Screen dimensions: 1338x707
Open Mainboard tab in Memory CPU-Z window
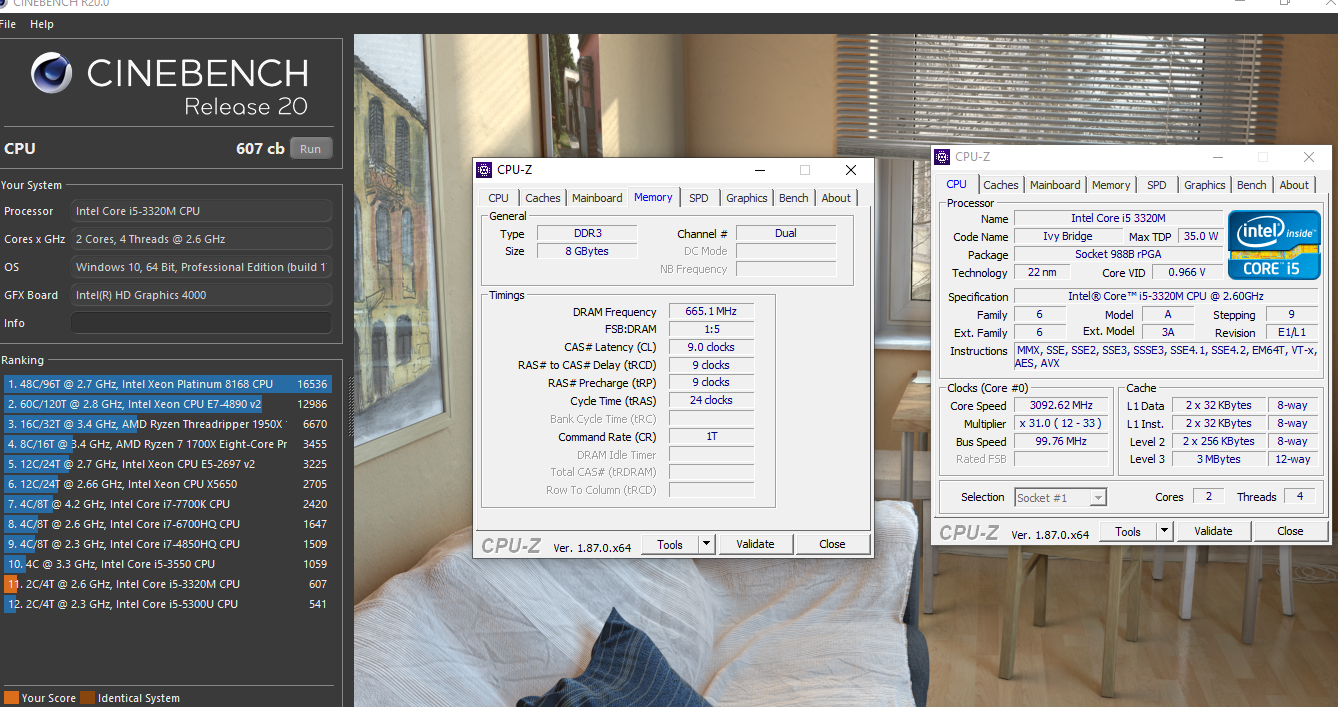[x=597, y=198]
